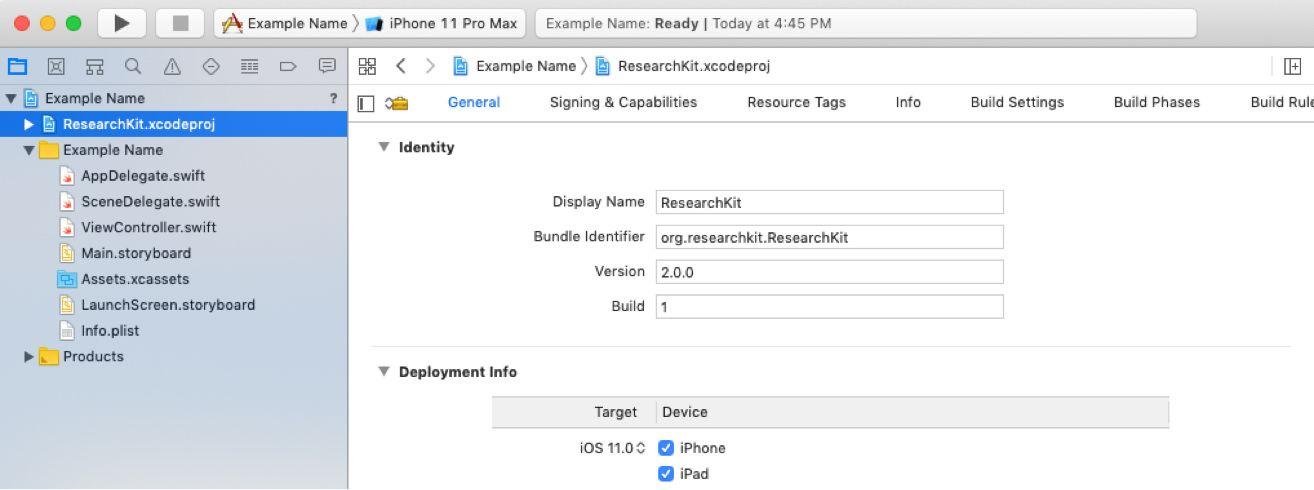
Task: Uncheck the iPhone device checkbox
Action: pos(666,448)
